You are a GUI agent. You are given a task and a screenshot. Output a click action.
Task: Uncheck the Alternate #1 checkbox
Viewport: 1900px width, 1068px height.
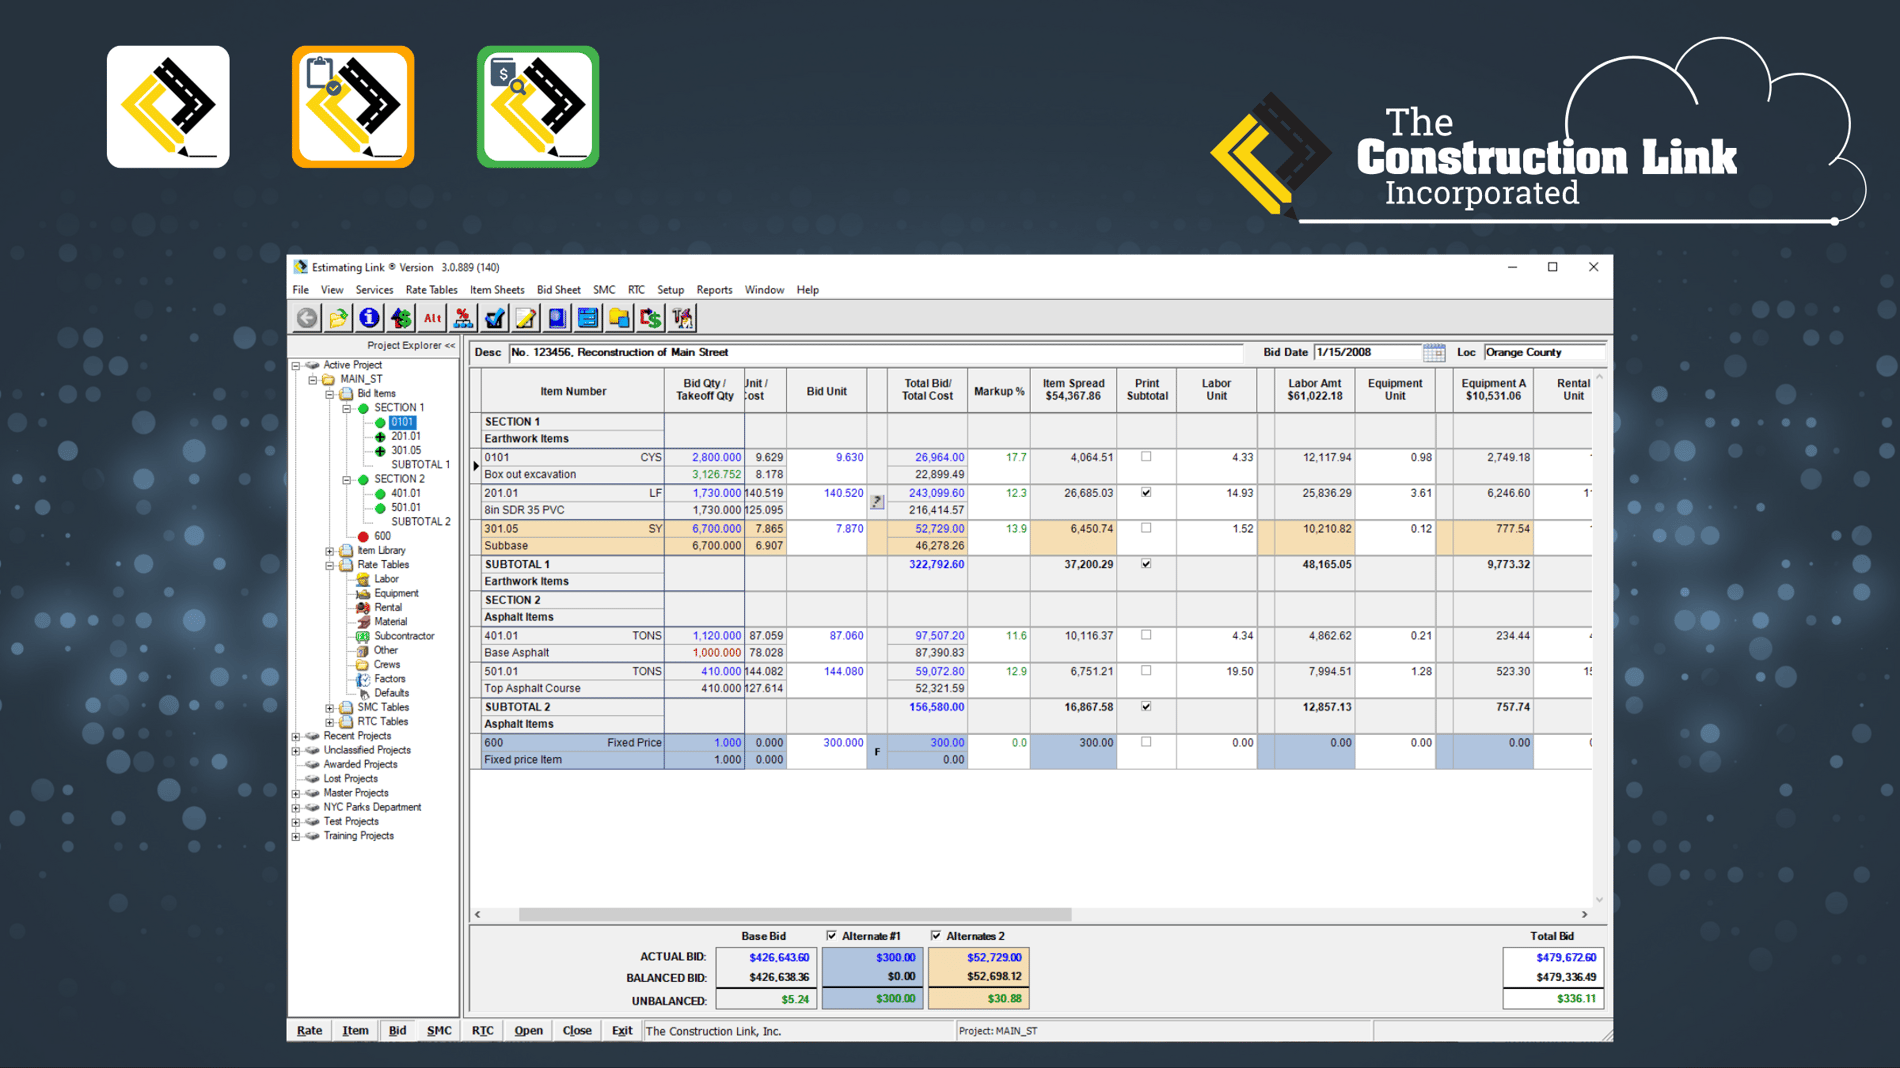832,936
